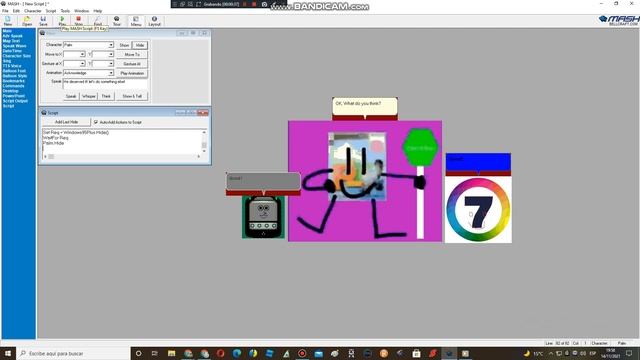Click the Layout toolbar icon
Screen dimensions: 640x360
(x=154, y=21)
